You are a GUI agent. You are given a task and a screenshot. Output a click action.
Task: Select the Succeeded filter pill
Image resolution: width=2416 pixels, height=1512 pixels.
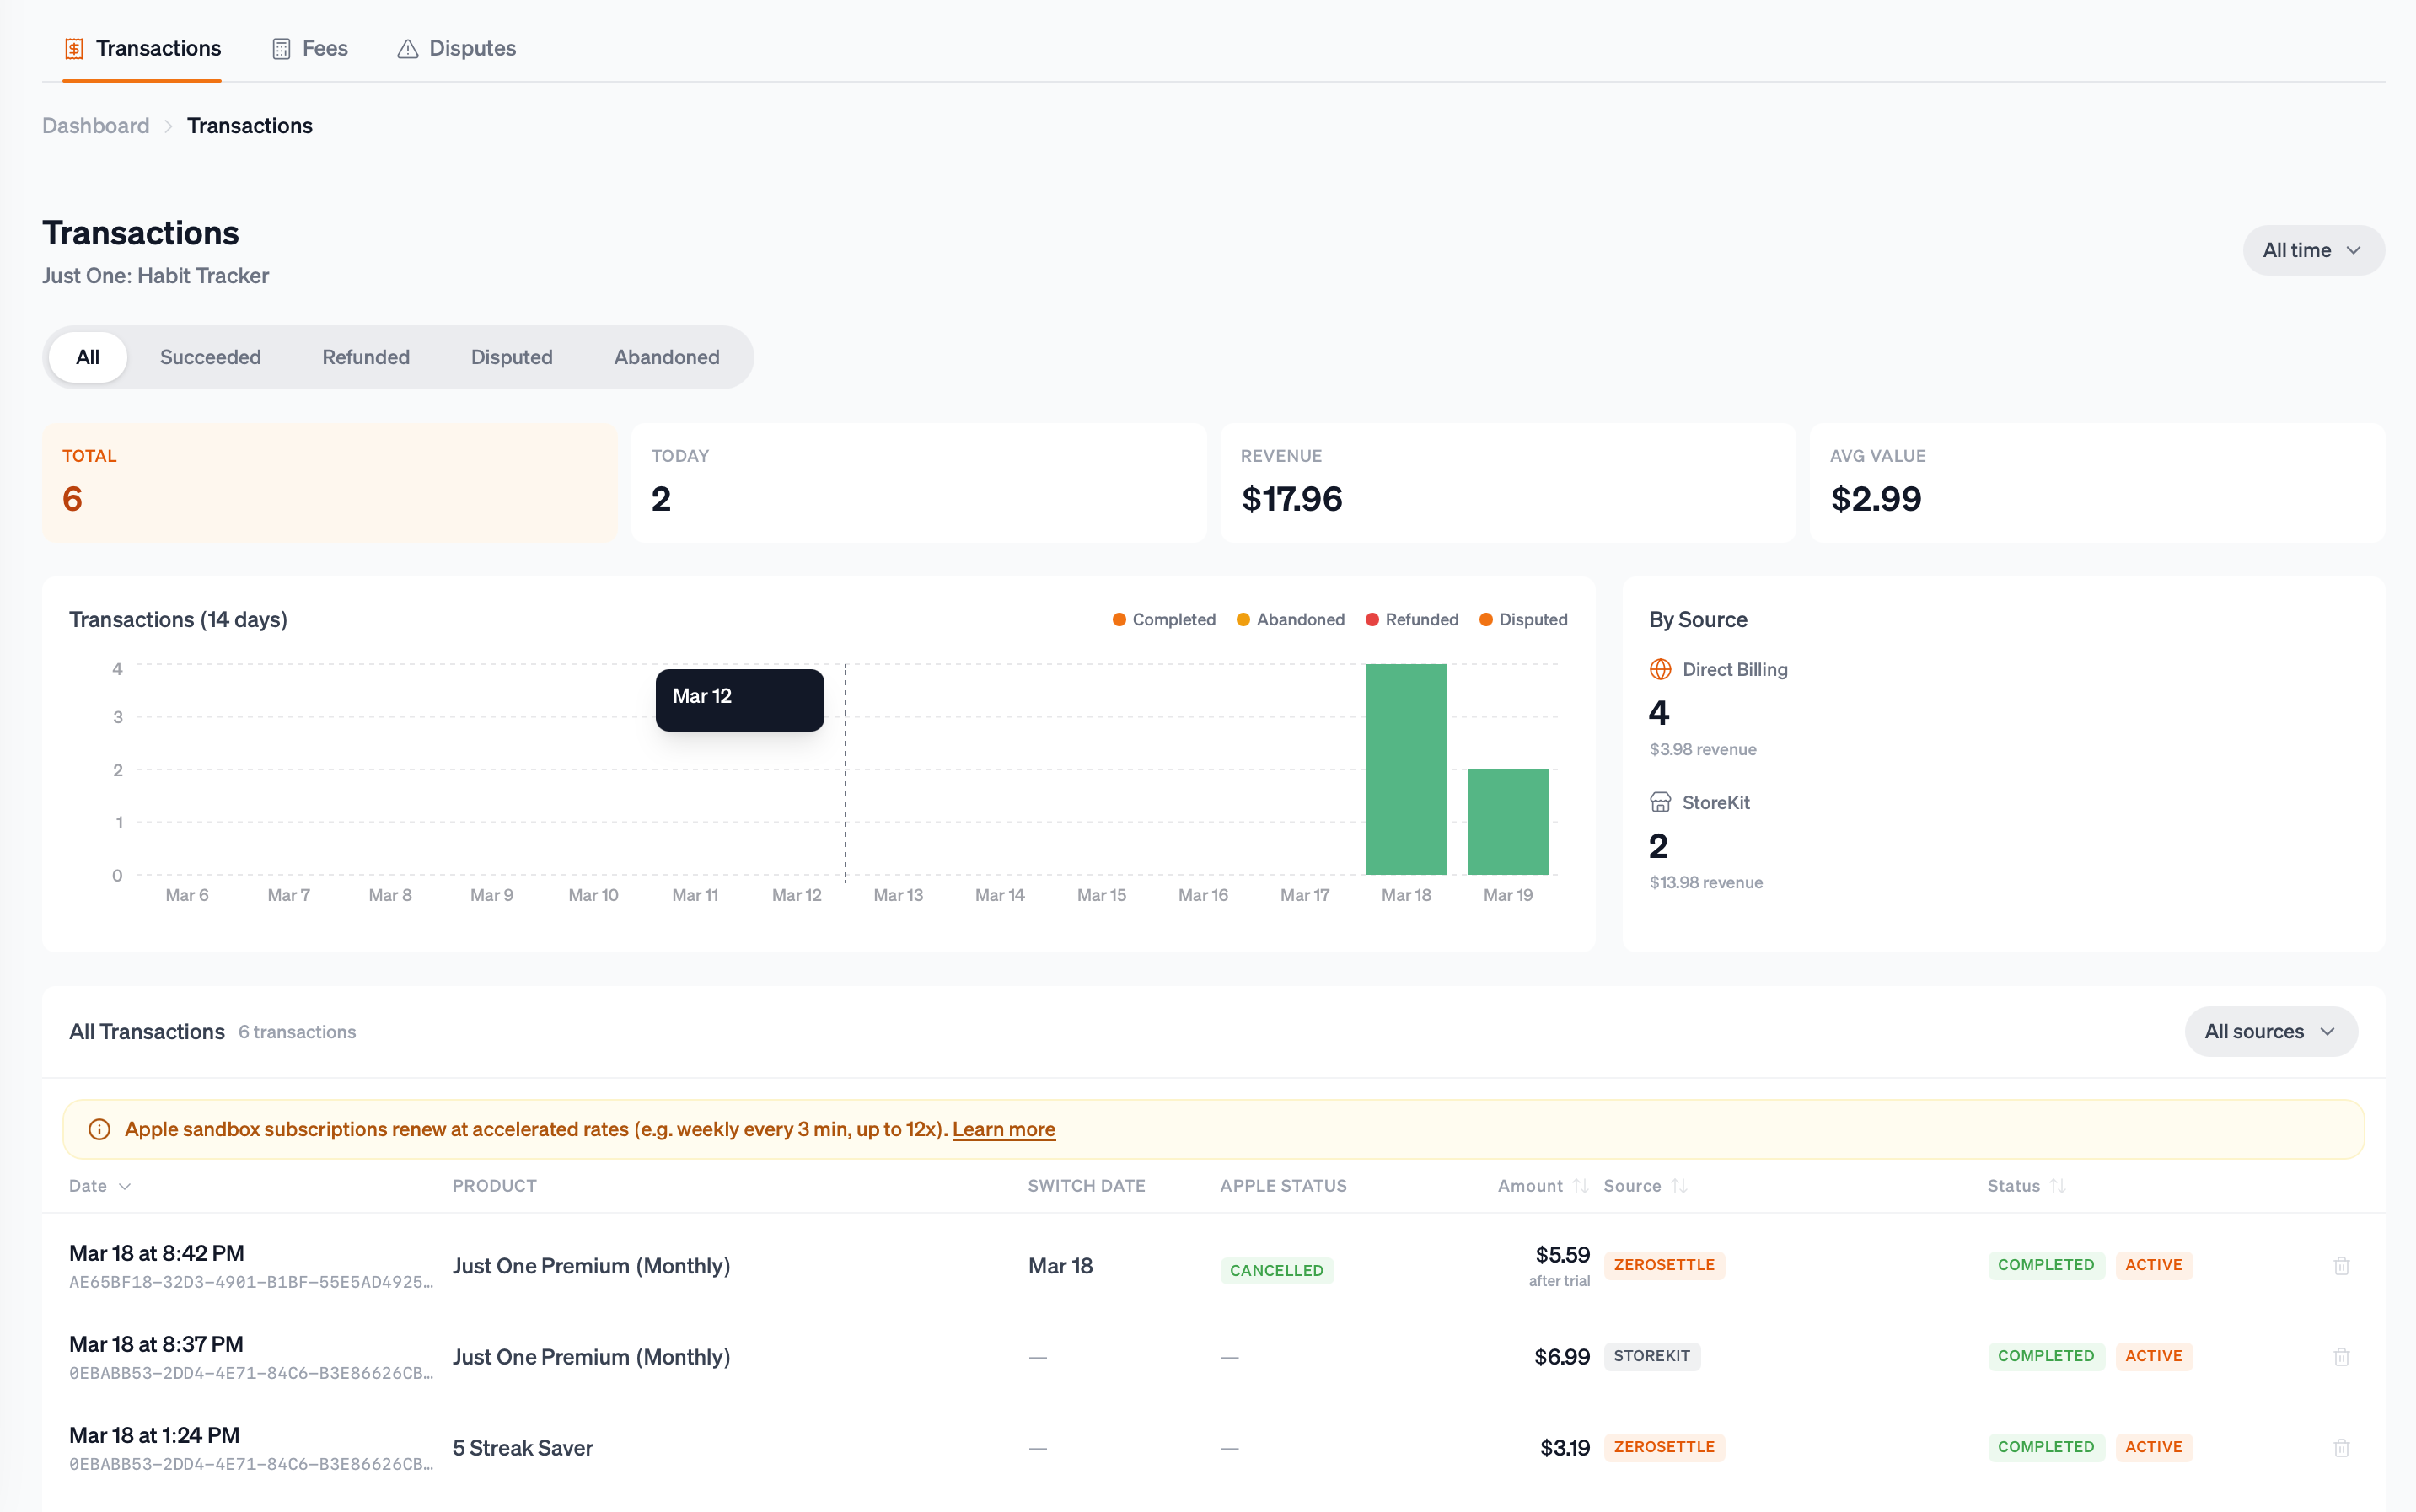[x=210, y=356]
